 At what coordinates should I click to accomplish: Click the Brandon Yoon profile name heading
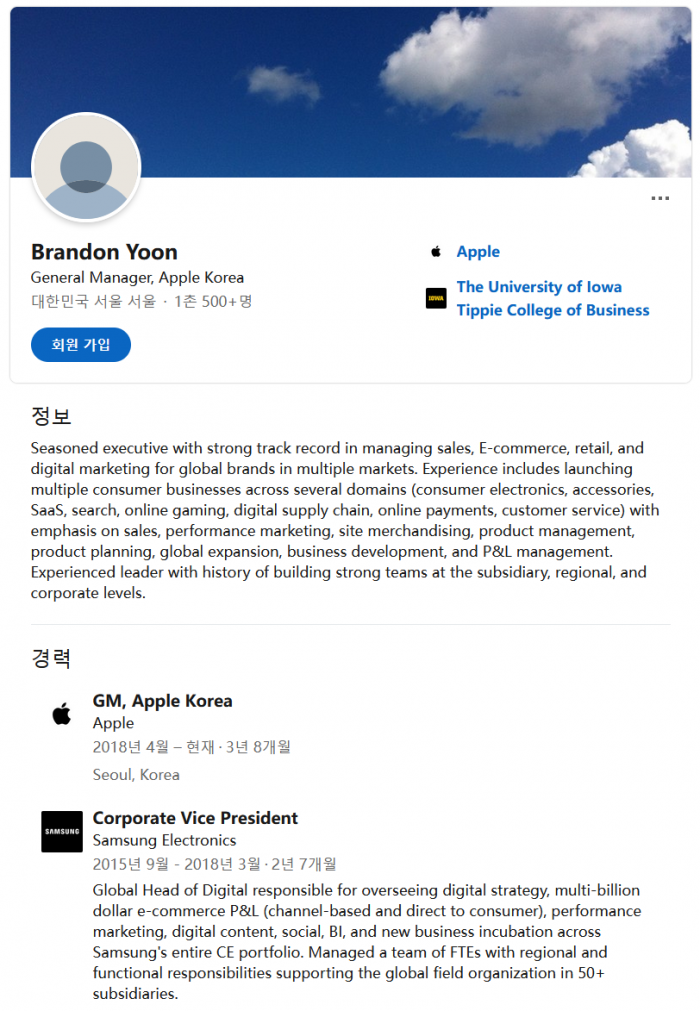tap(104, 252)
